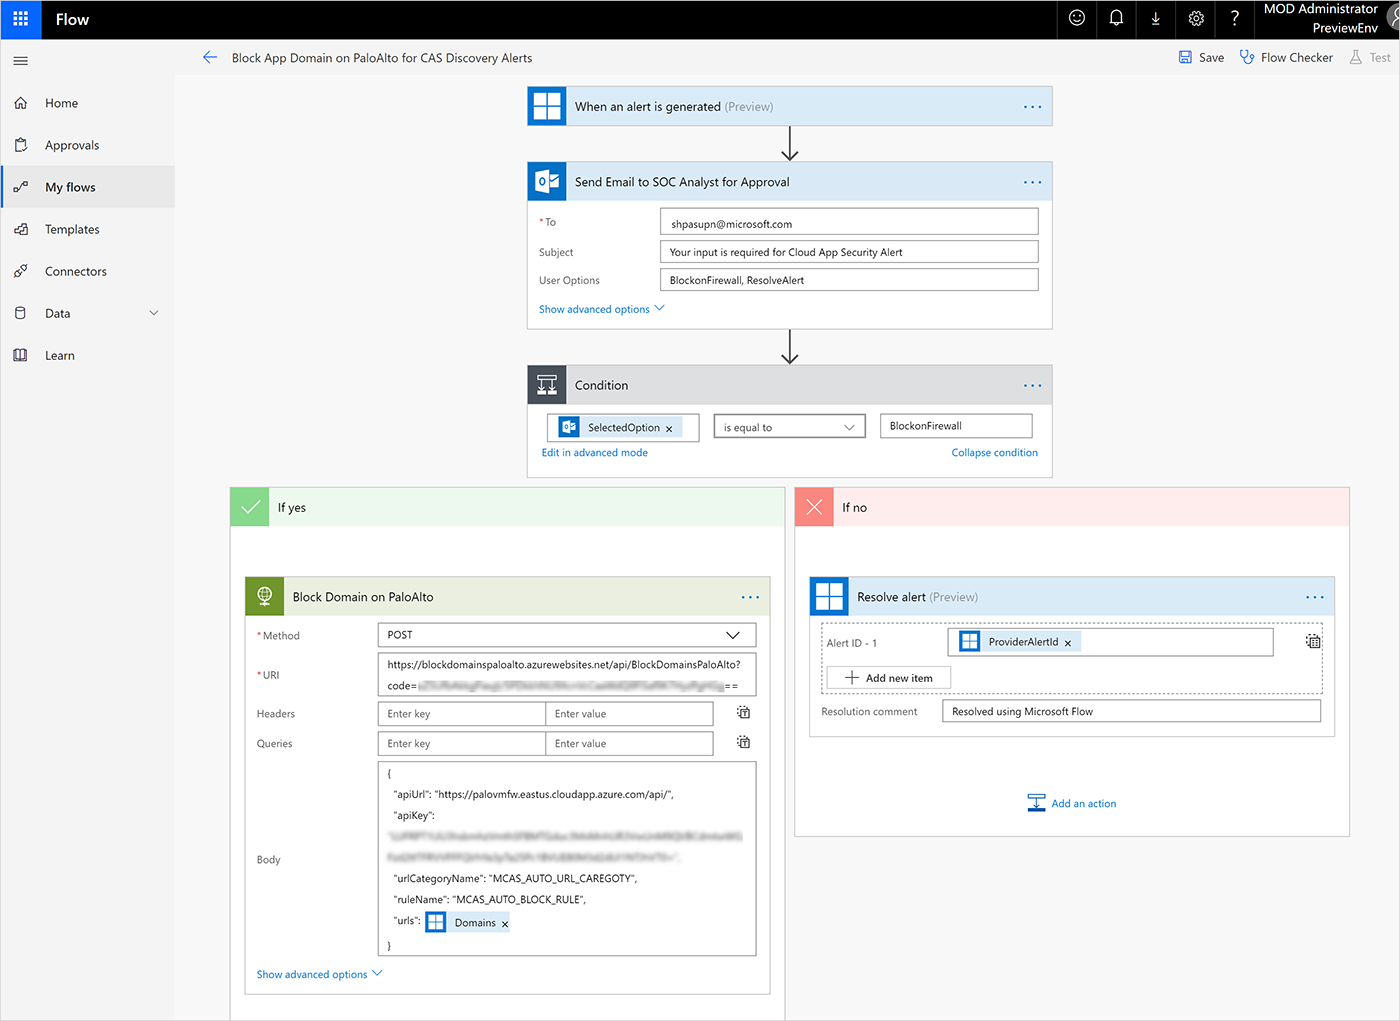The height and width of the screenshot is (1021, 1400).
Task: Open notifications via the bell icon
Action: 1116,19
